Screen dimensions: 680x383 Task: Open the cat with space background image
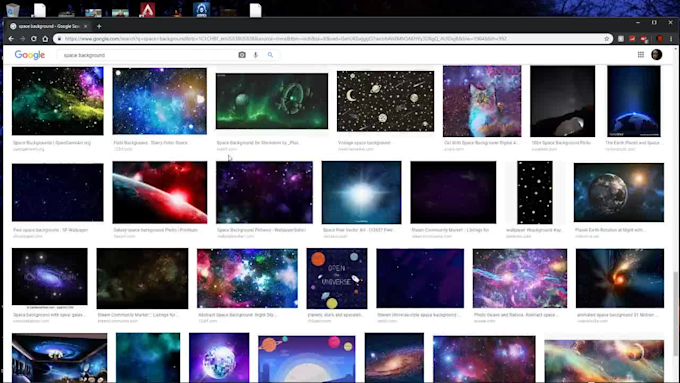coord(482,101)
